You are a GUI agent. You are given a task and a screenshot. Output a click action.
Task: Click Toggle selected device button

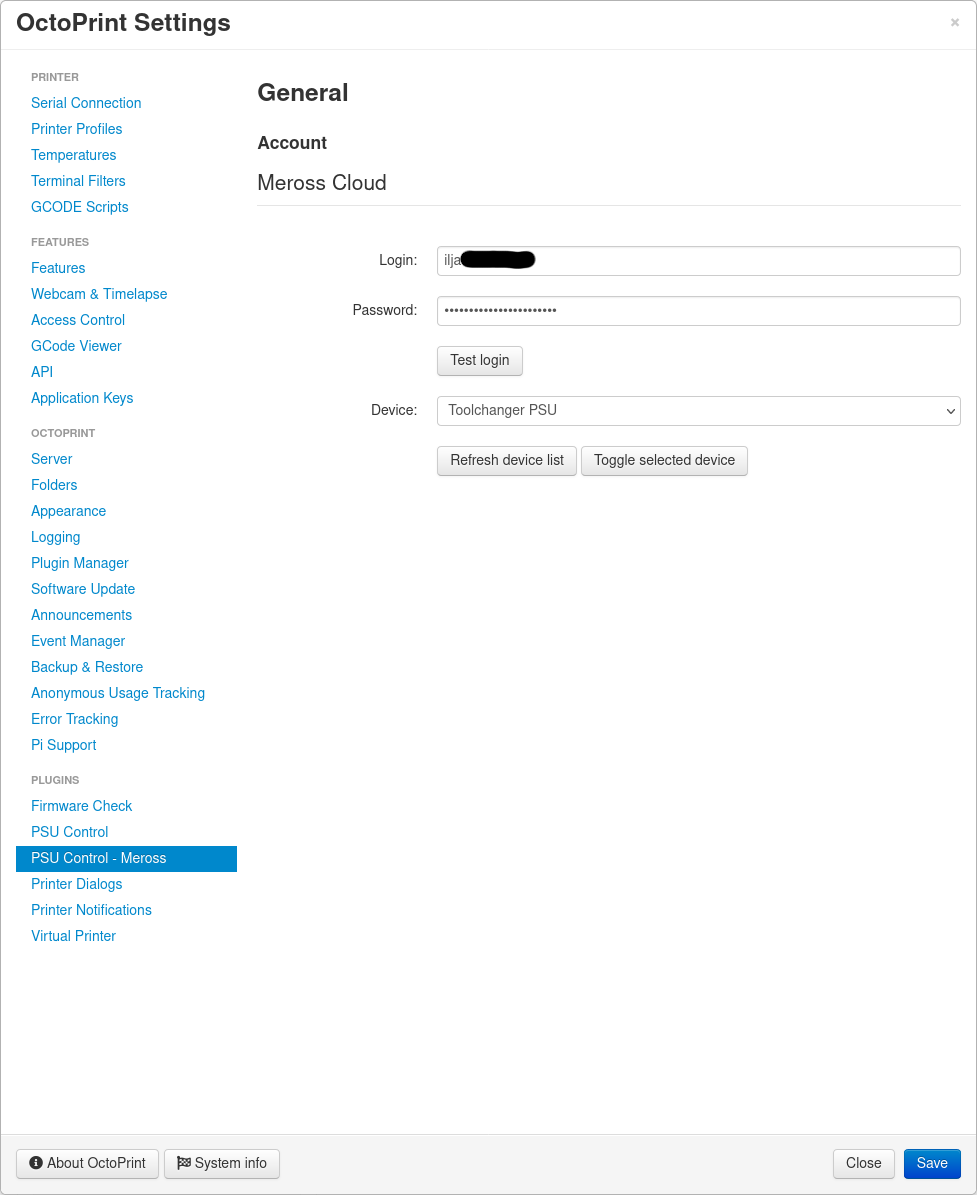tap(664, 460)
